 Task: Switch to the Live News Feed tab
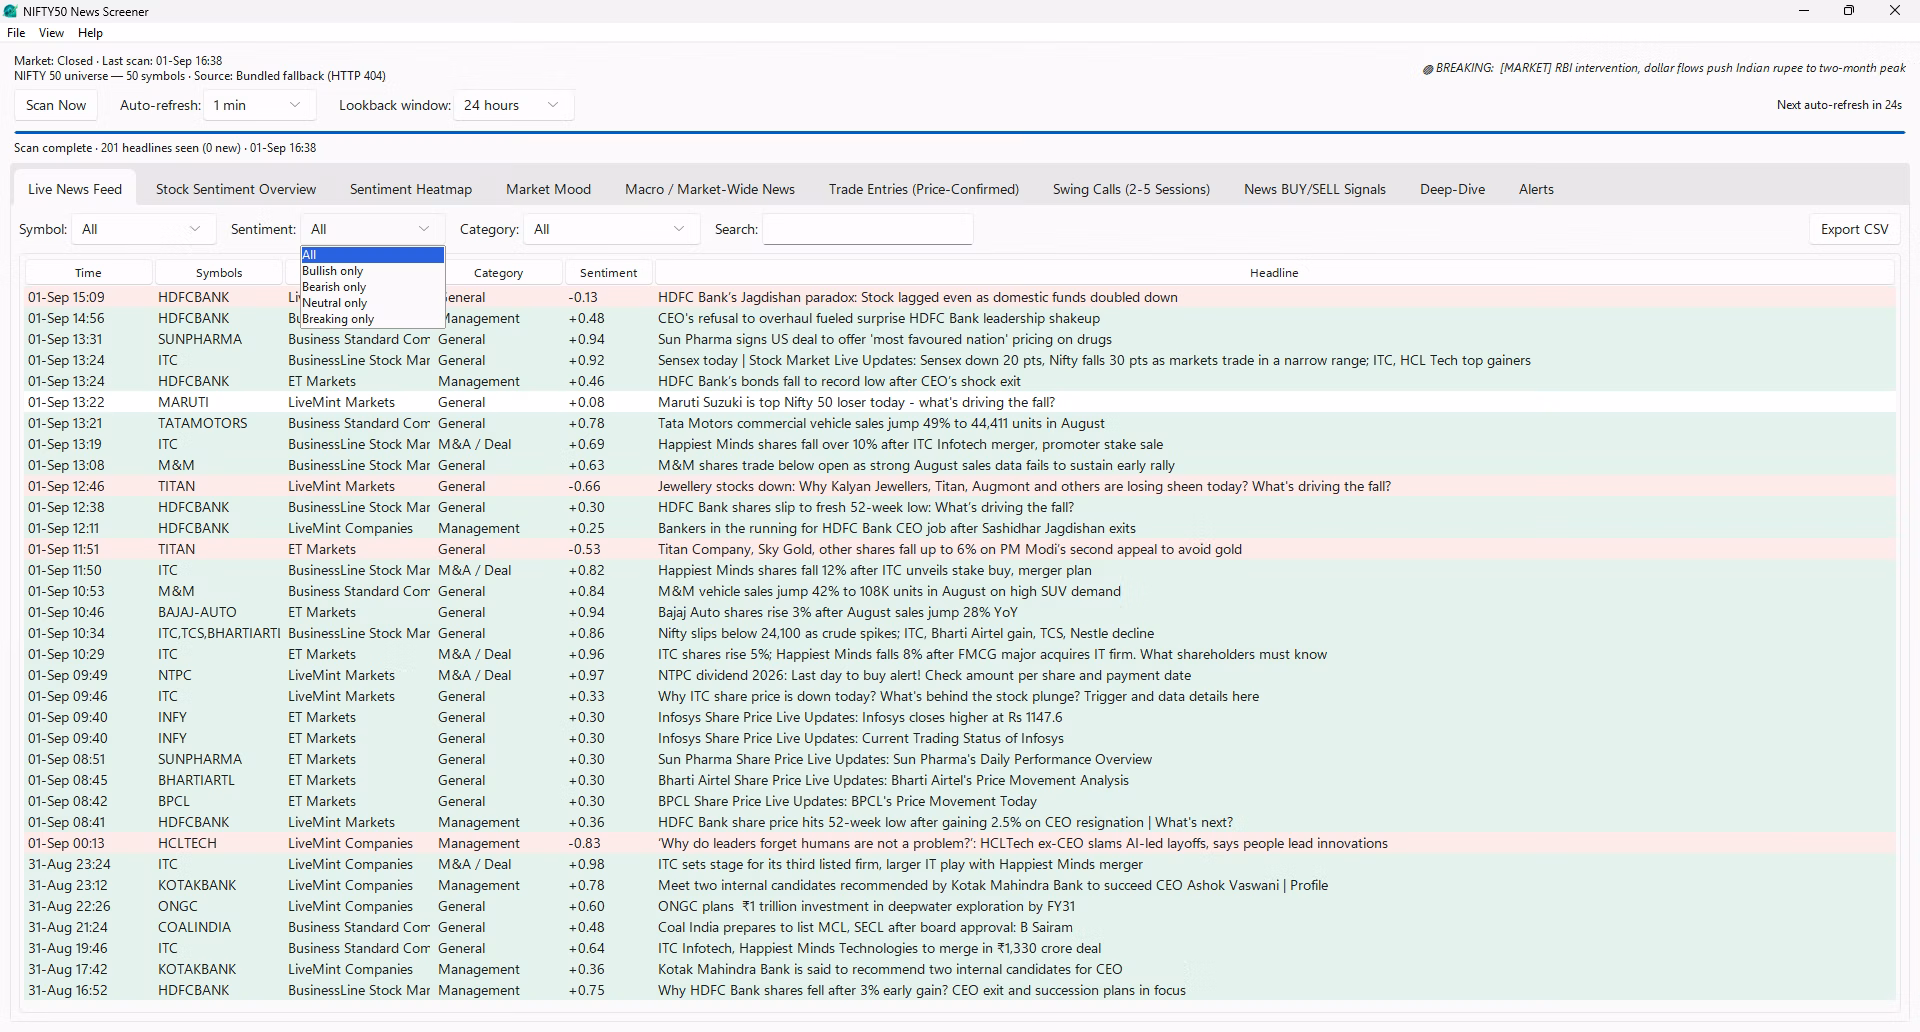75,189
